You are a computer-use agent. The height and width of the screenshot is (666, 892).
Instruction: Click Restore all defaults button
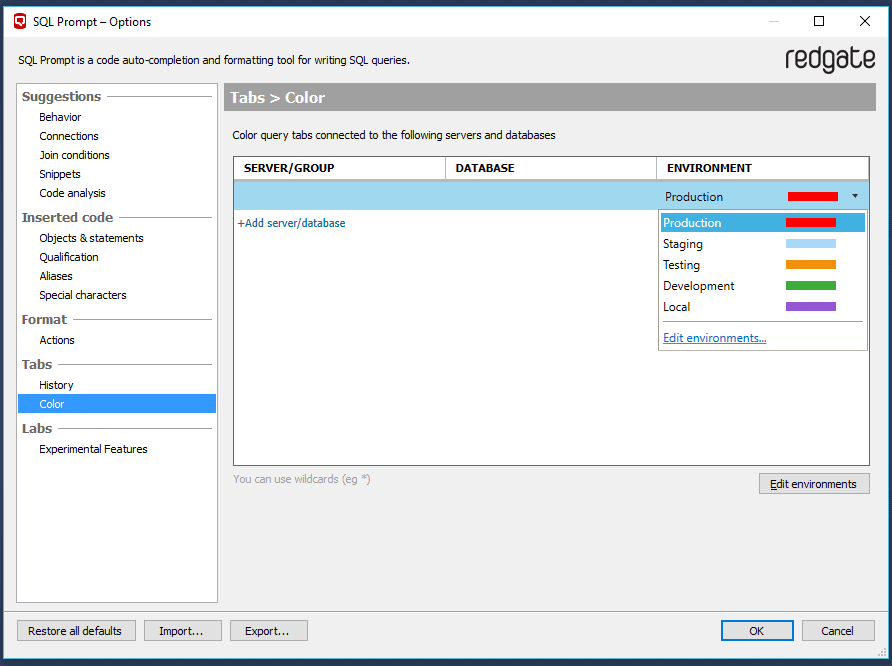[x=76, y=631]
